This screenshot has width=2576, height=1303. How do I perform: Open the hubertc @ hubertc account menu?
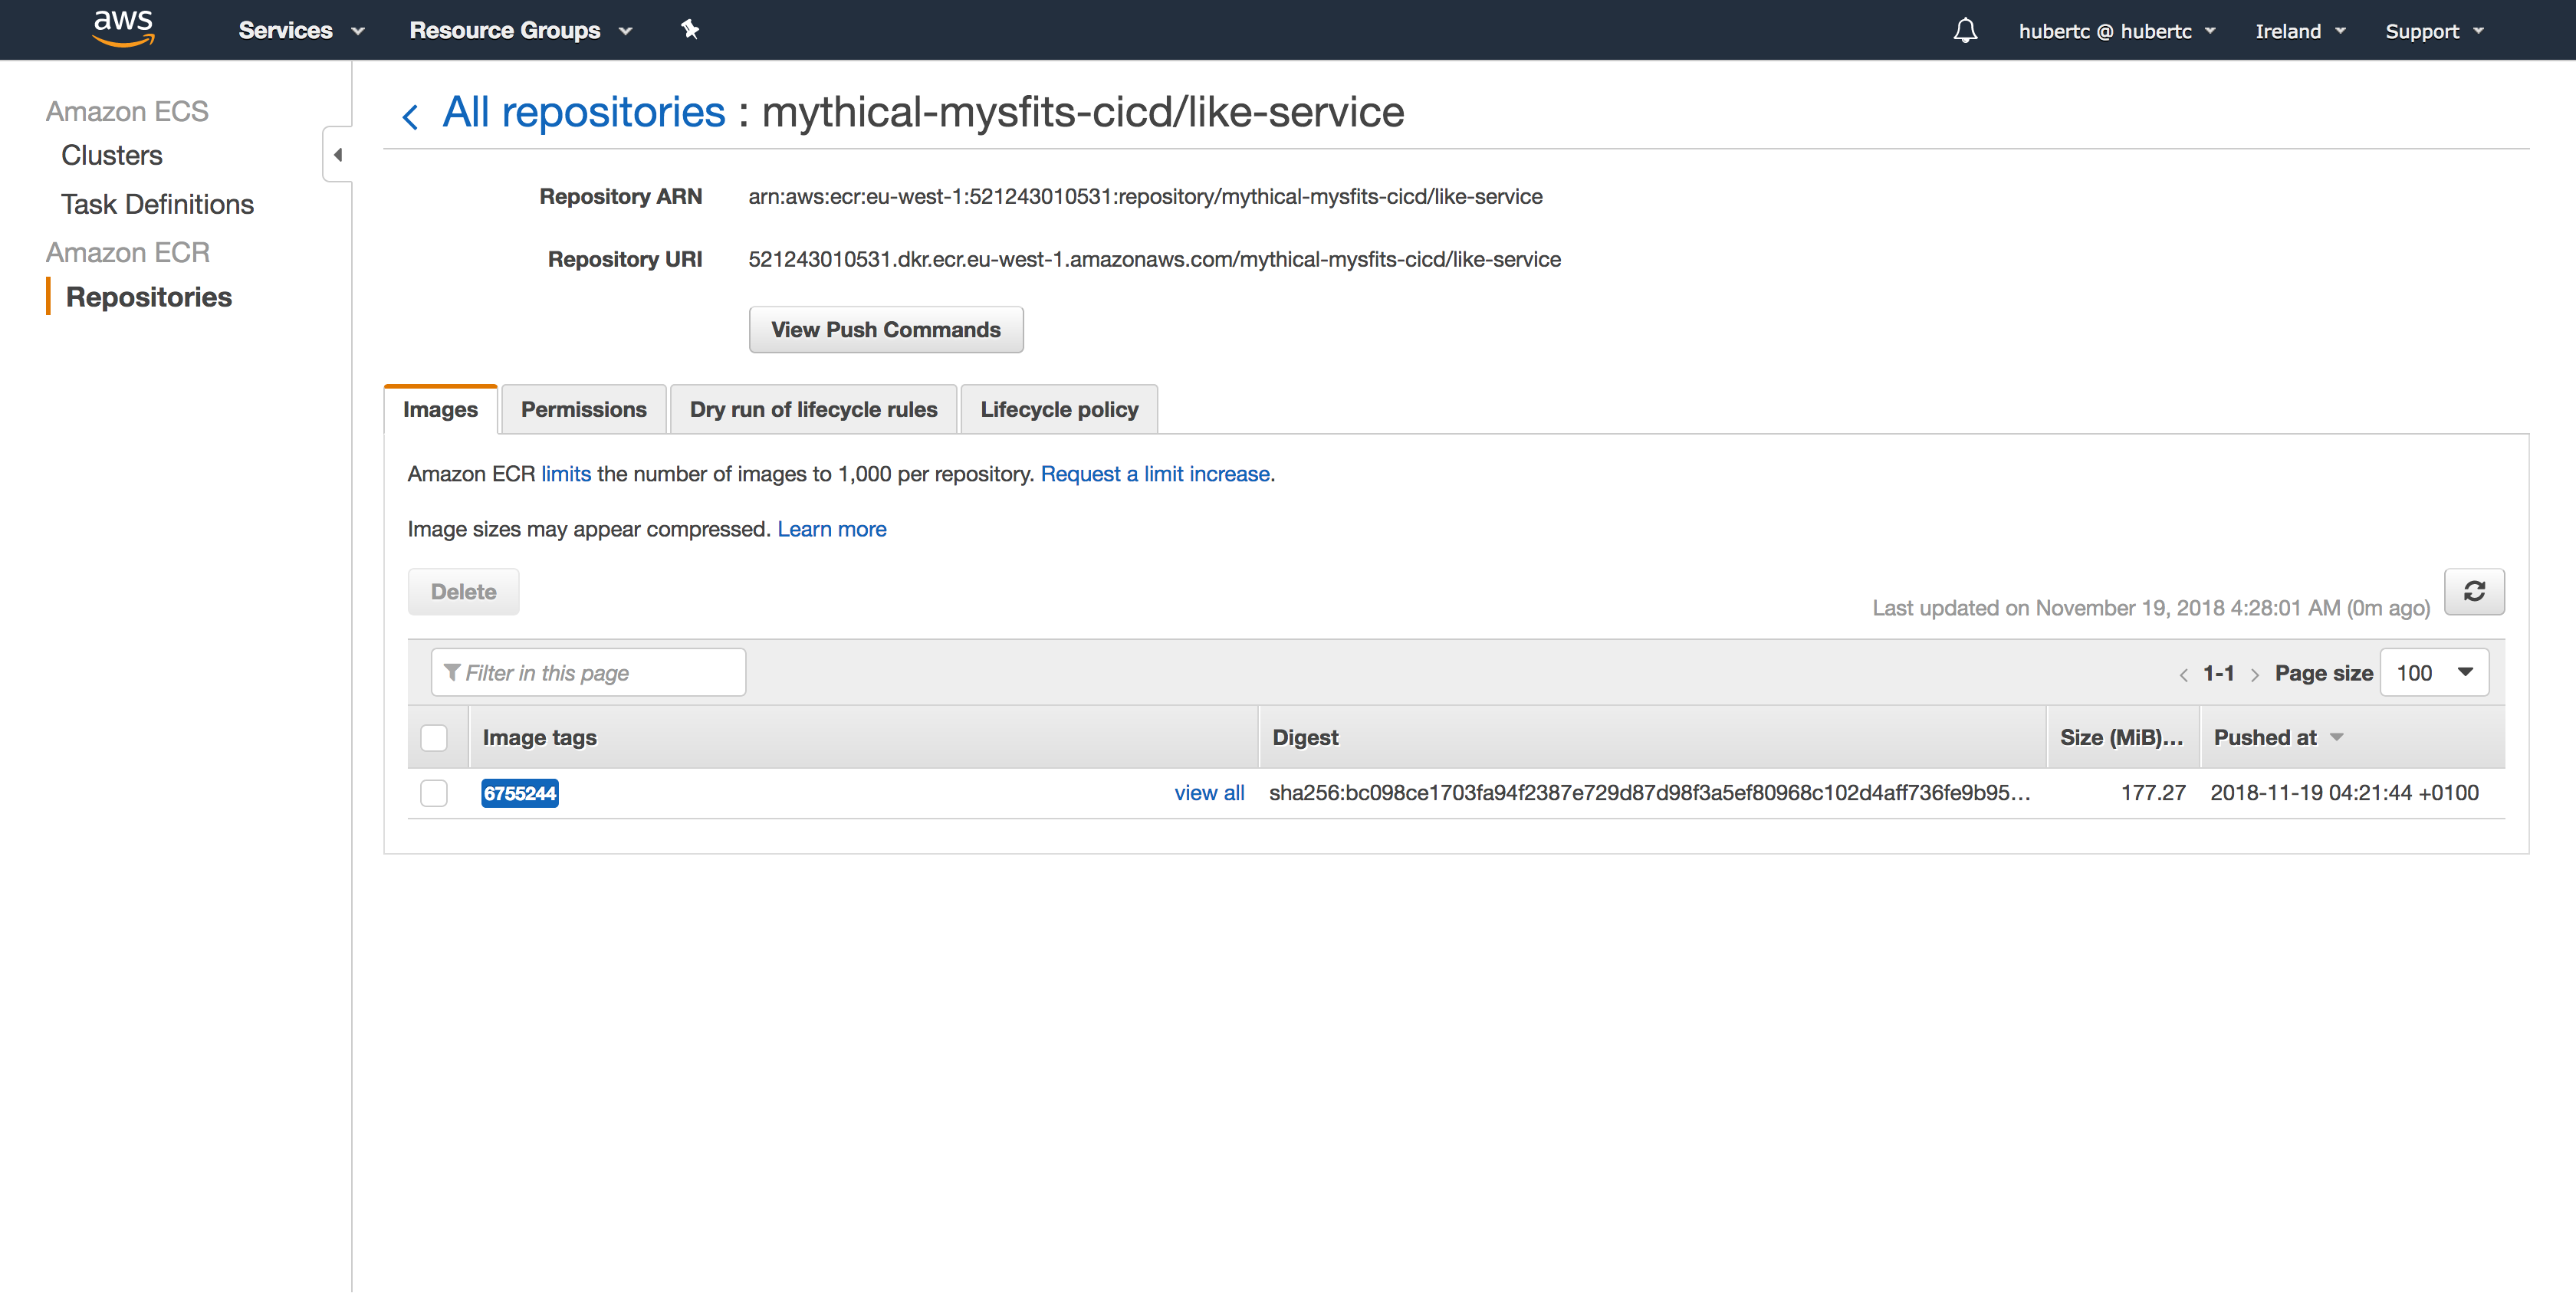pyautogui.click(x=2117, y=31)
